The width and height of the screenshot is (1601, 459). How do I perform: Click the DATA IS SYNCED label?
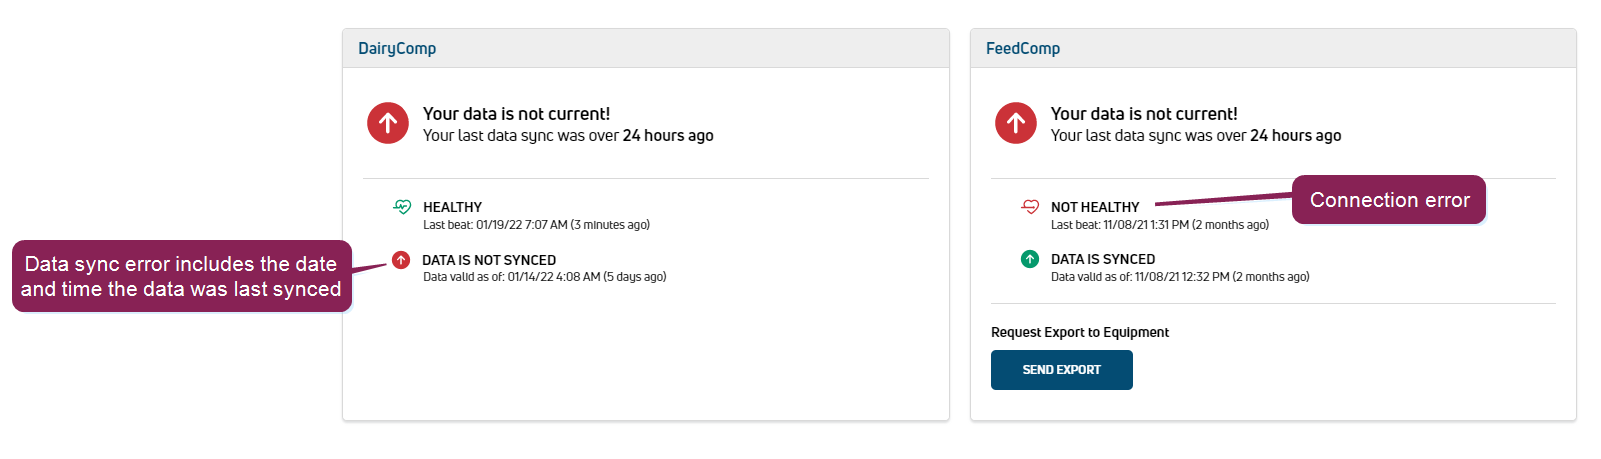(1103, 259)
